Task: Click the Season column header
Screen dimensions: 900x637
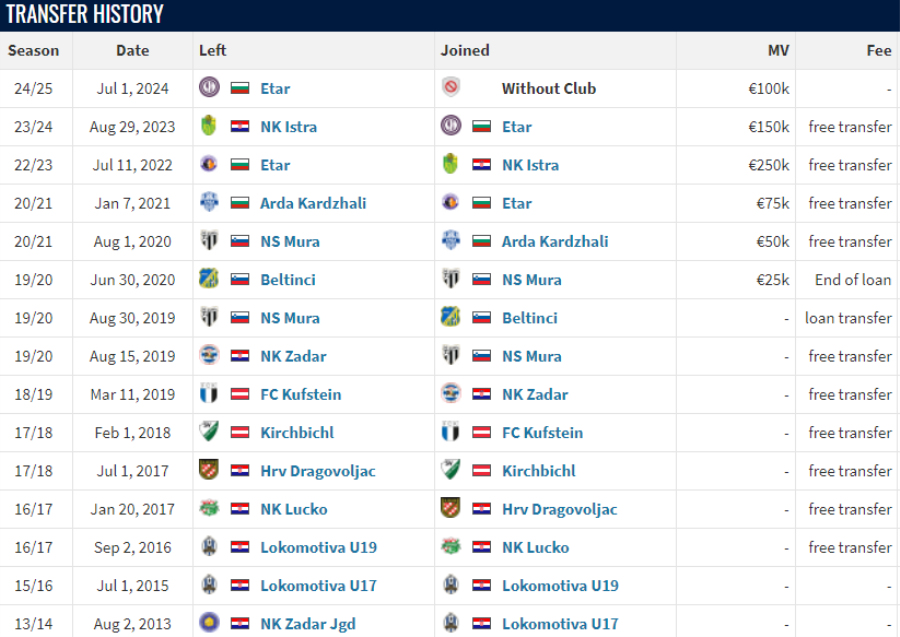Action: click(33, 51)
